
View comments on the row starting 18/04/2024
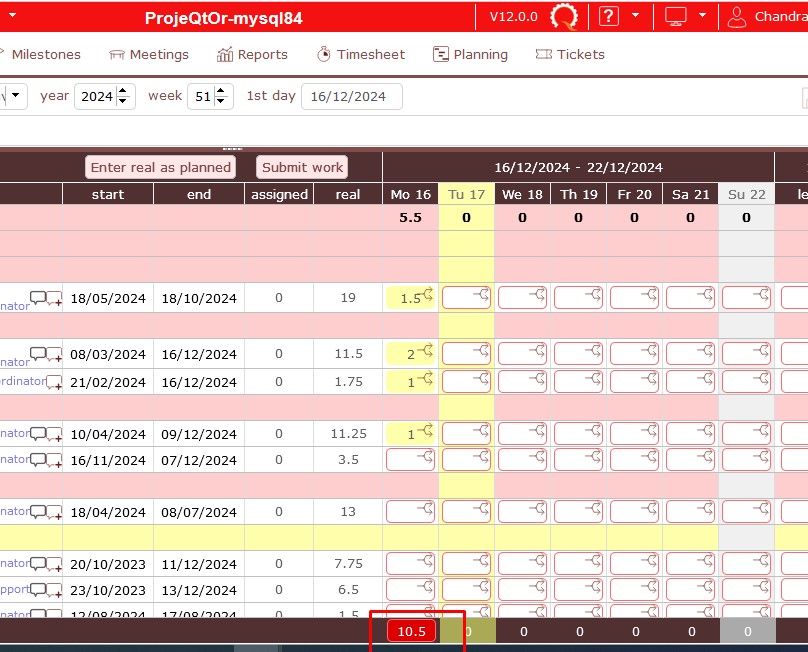(x=40, y=511)
